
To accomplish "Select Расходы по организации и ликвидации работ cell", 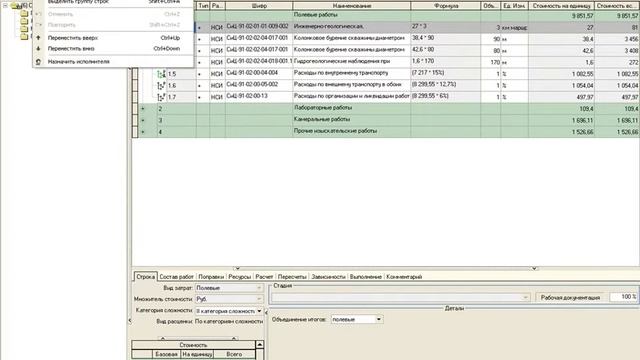I will (351, 97).
